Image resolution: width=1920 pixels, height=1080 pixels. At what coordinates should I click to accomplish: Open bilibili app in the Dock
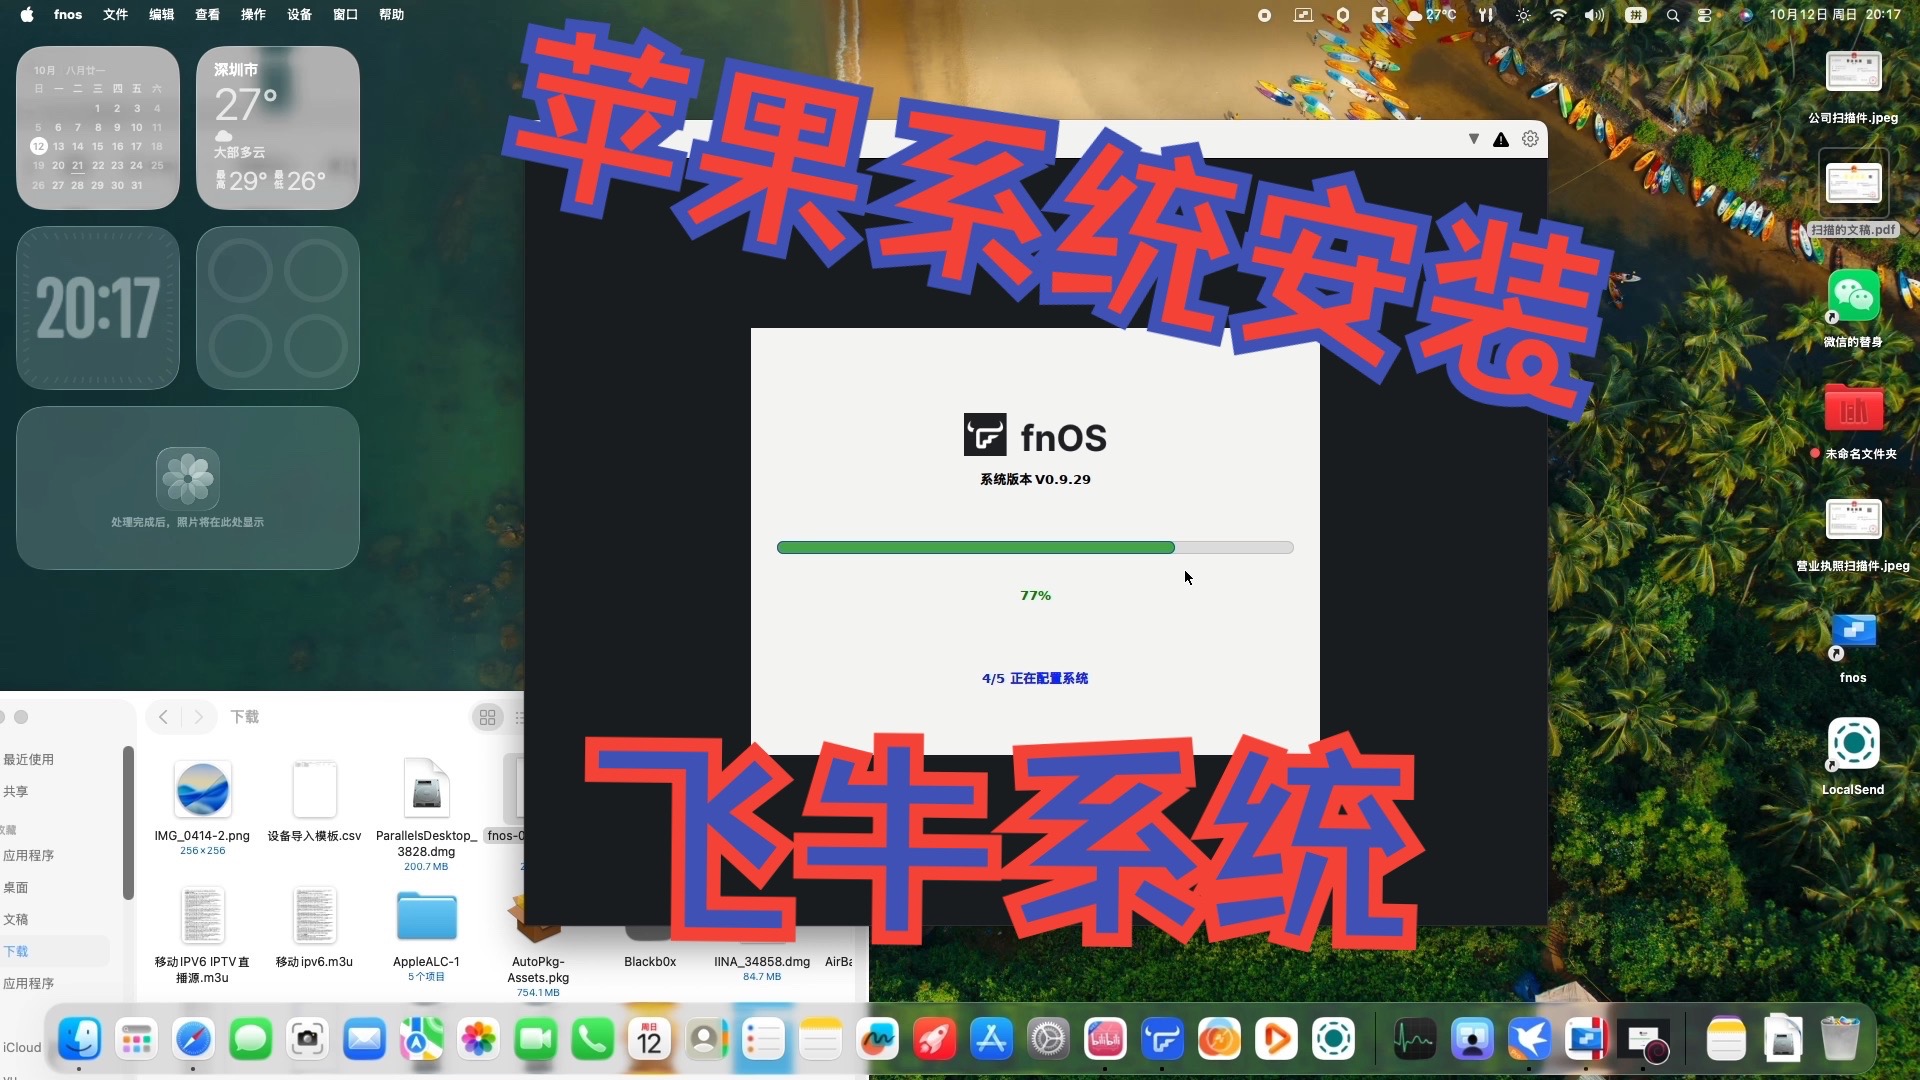click(1105, 1040)
